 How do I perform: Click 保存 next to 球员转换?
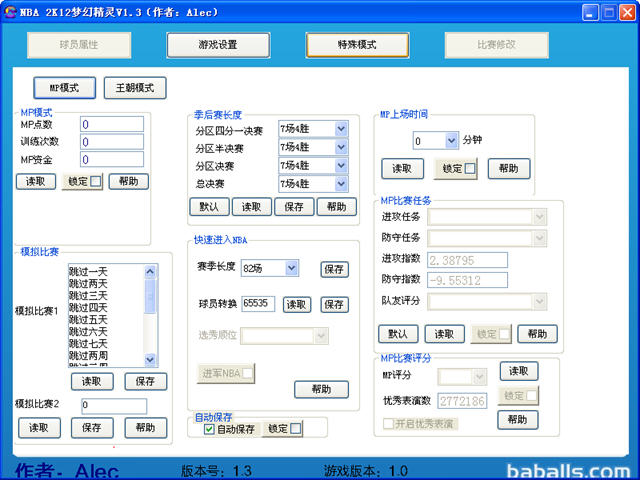[x=335, y=305]
